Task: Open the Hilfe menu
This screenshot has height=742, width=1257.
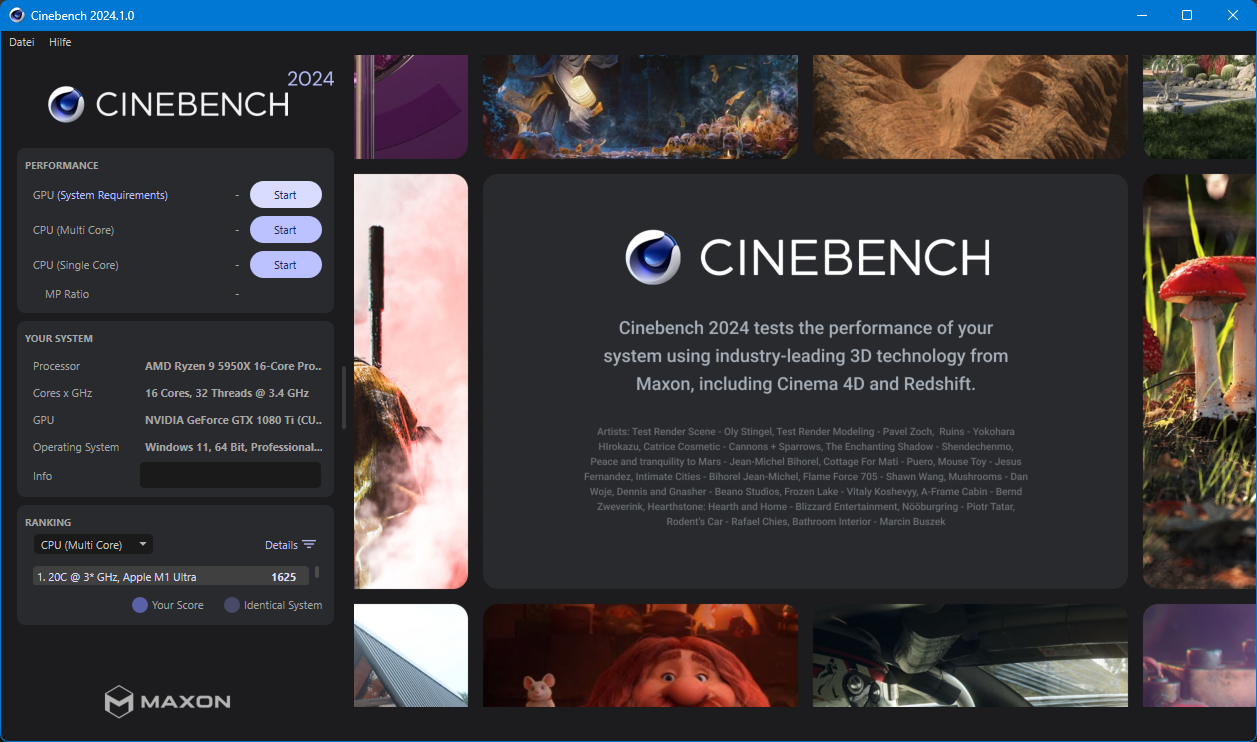Action: (60, 42)
